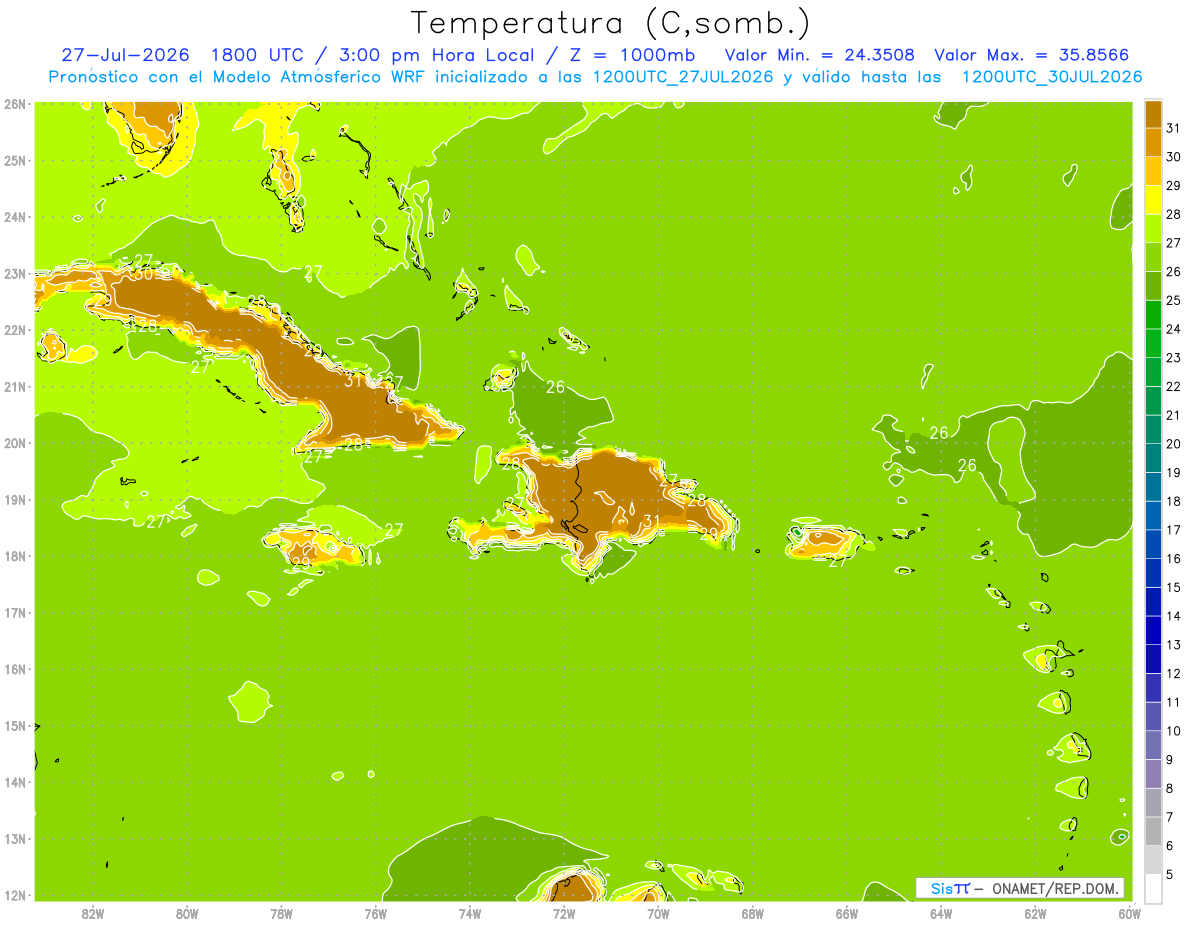This screenshot has width=1200, height=927.
Task: Click the '78W' longitude axis label
Action: coord(281,913)
